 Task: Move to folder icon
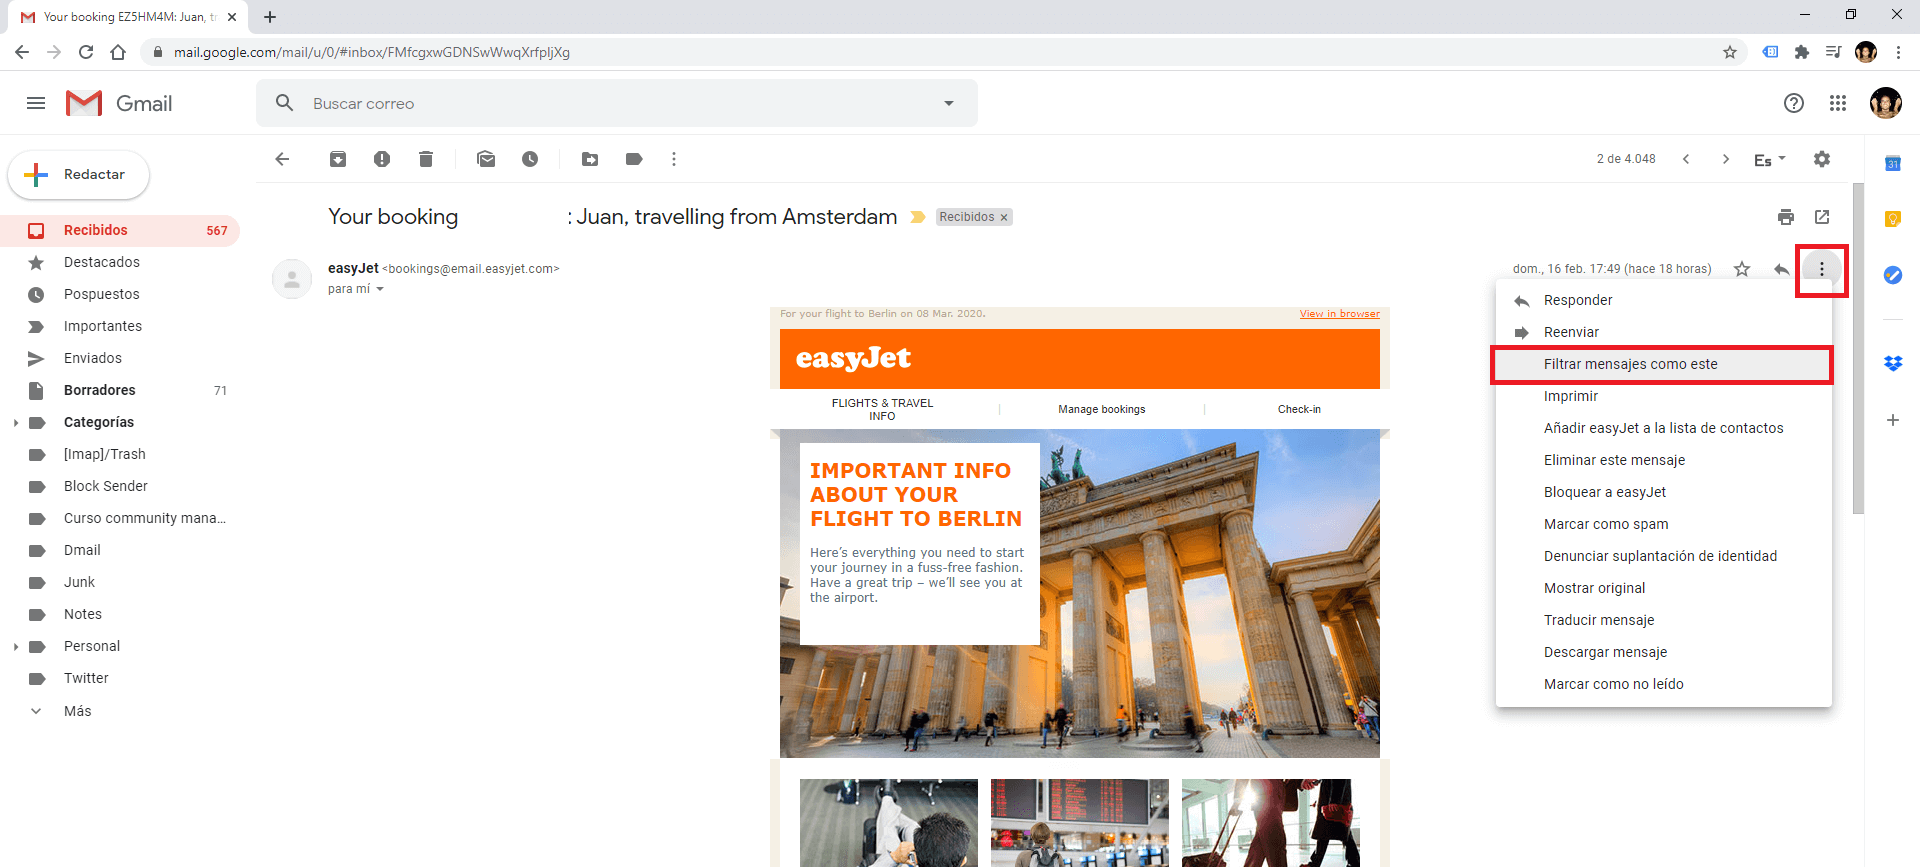590,159
